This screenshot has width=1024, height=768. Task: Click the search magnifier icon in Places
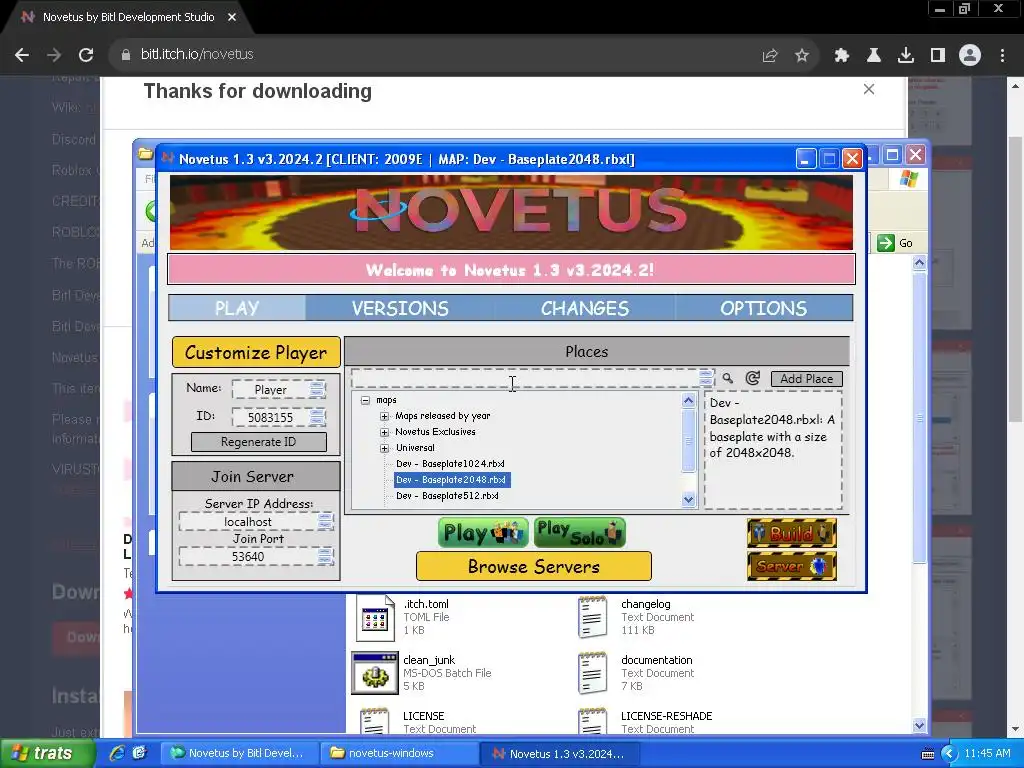[x=728, y=378]
